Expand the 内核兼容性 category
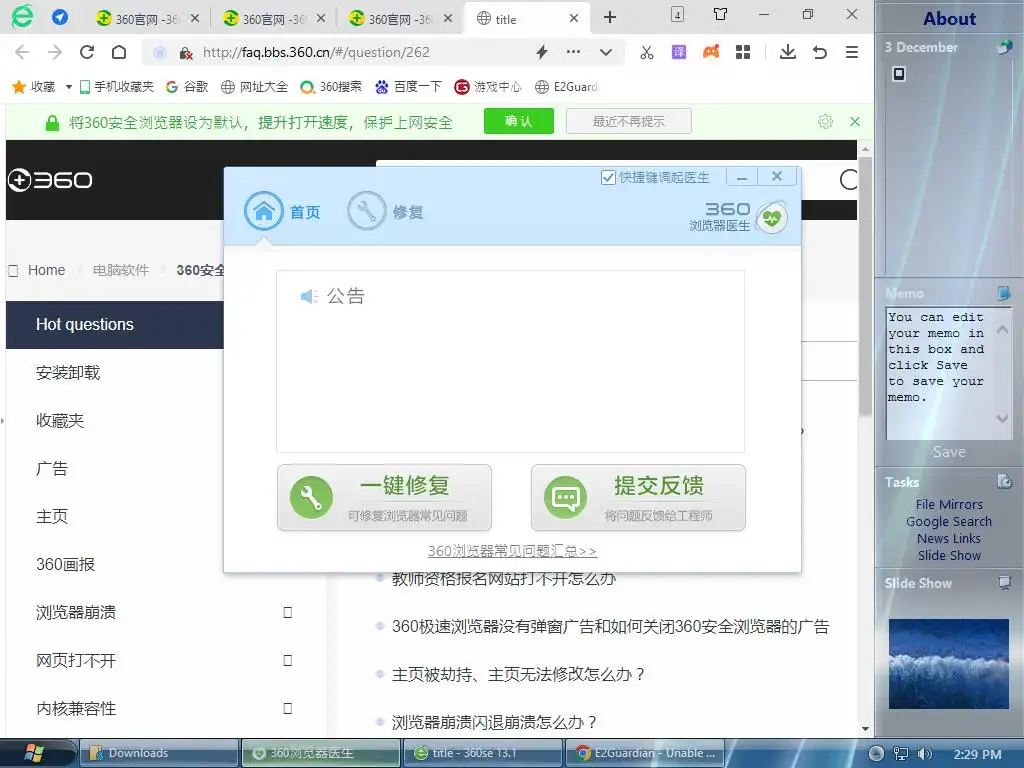The image size is (1024, 768). (x=287, y=709)
